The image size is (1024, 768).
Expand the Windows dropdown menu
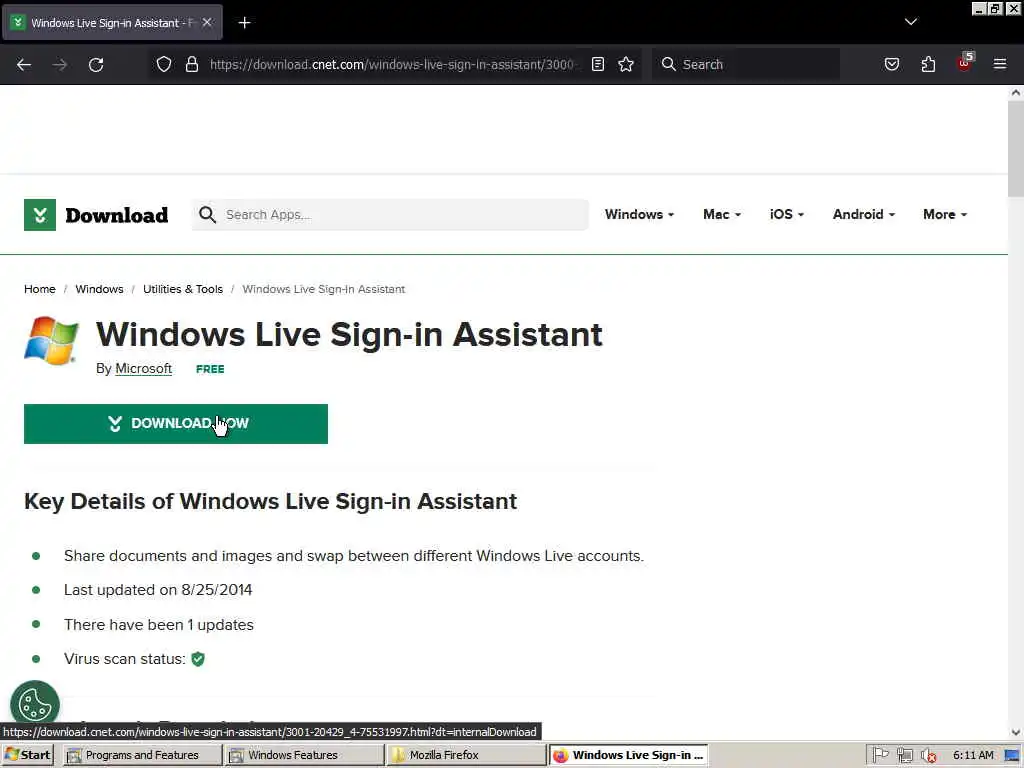[x=639, y=214]
